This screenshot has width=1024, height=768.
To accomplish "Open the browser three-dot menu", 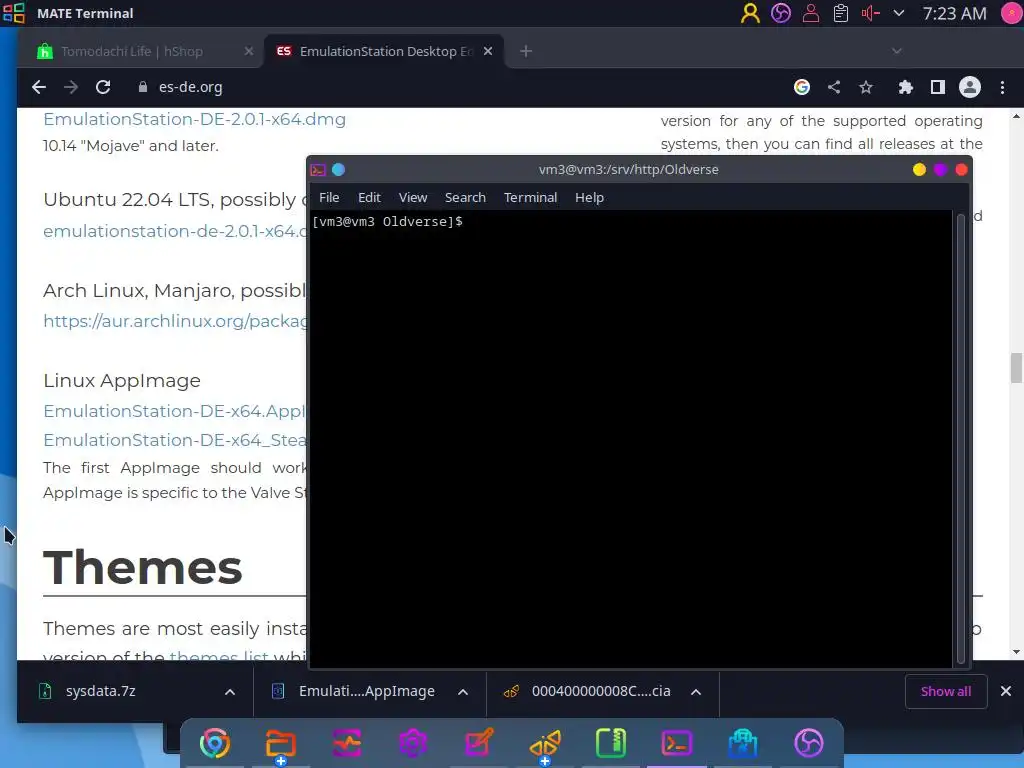I will pyautogui.click(x=1002, y=87).
